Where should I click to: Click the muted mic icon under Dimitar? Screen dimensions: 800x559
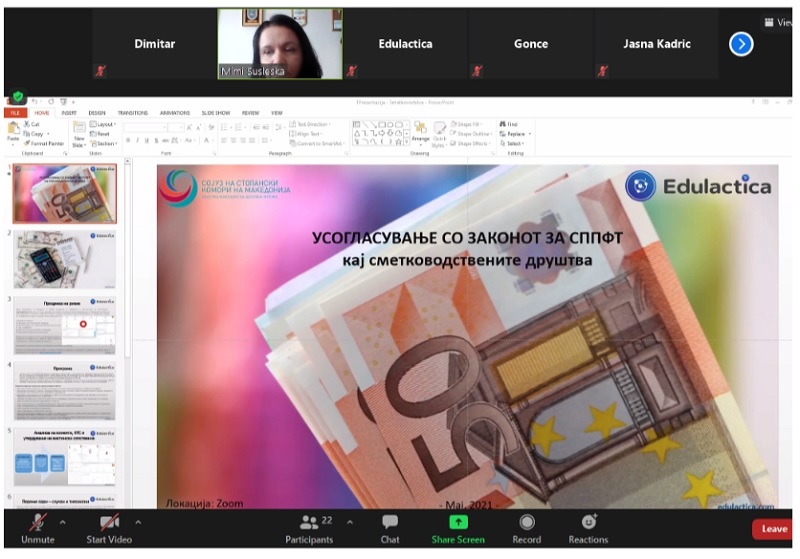point(101,71)
